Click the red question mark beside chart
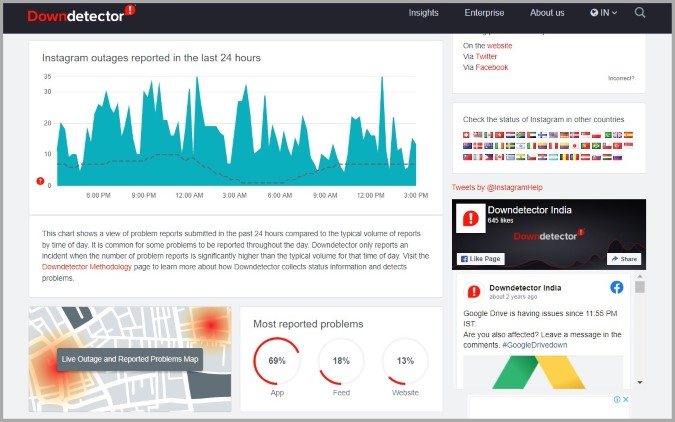The image size is (675, 422). (40, 181)
